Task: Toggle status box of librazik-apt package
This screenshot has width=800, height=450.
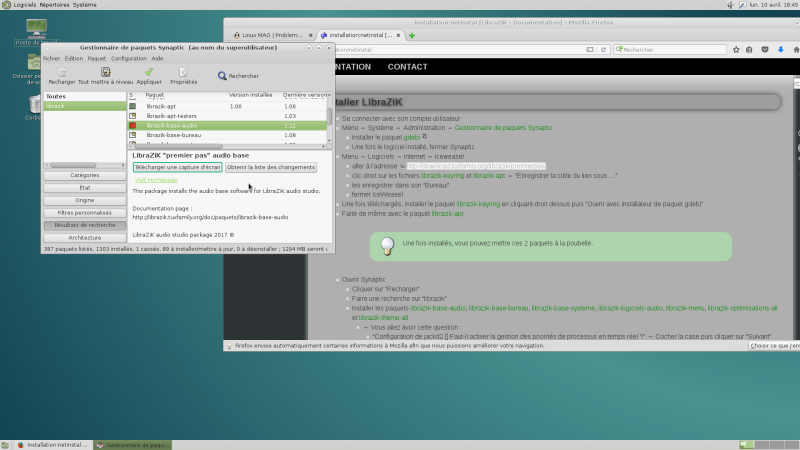Action: pos(133,106)
